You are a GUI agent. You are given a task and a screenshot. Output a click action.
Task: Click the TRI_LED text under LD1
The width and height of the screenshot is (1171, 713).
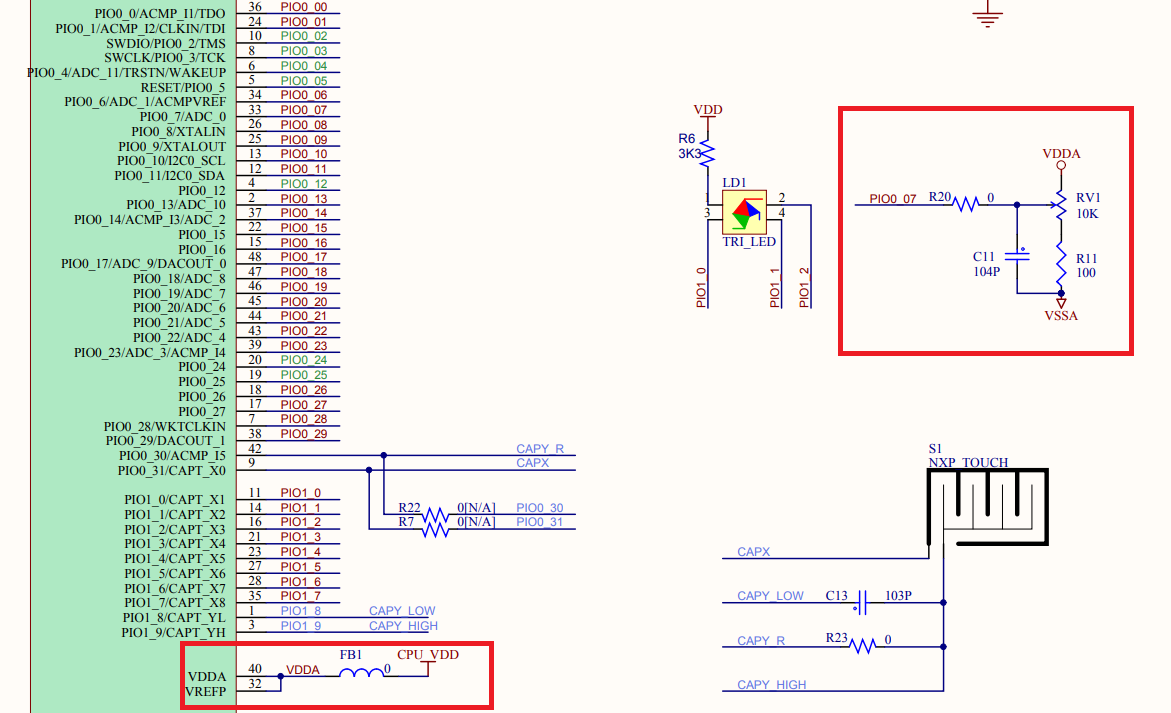pos(749,242)
